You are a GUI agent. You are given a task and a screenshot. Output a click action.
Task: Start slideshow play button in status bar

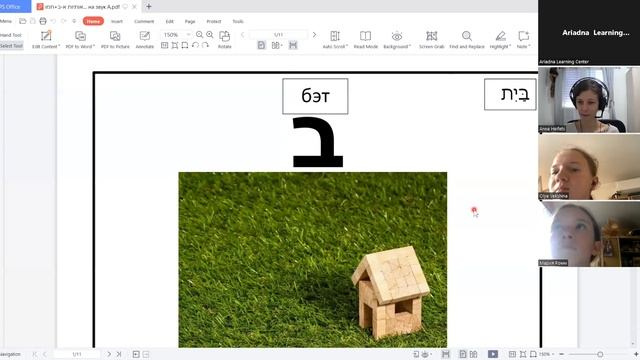pos(493,354)
